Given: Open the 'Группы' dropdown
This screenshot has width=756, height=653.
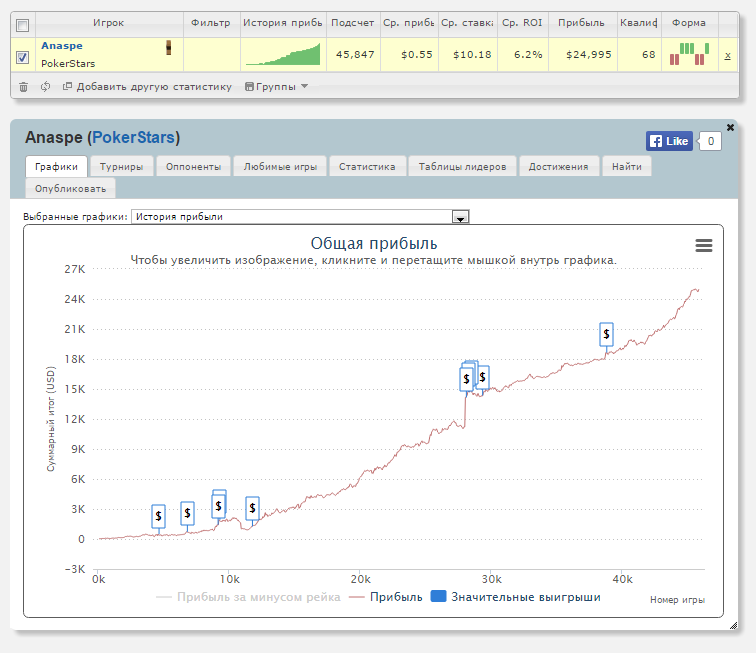Looking at the screenshot, I should (x=276, y=87).
